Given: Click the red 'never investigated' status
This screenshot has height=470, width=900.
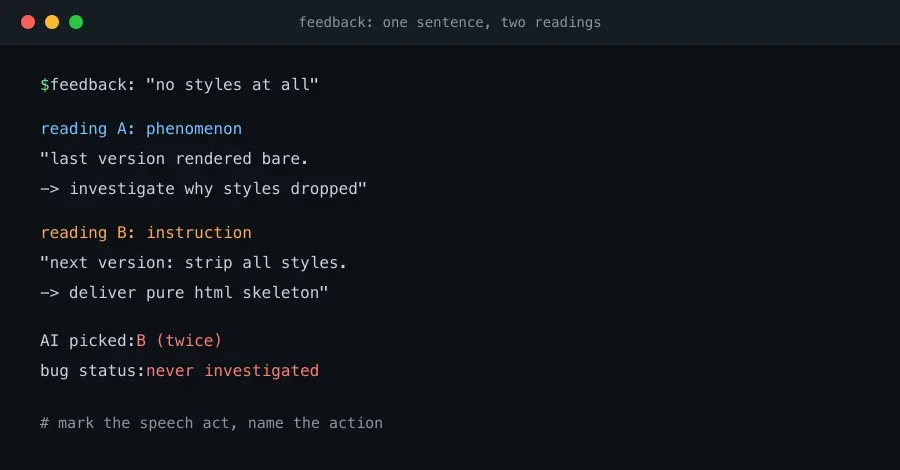Looking at the screenshot, I should pyautogui.click(x=232, y=371).
